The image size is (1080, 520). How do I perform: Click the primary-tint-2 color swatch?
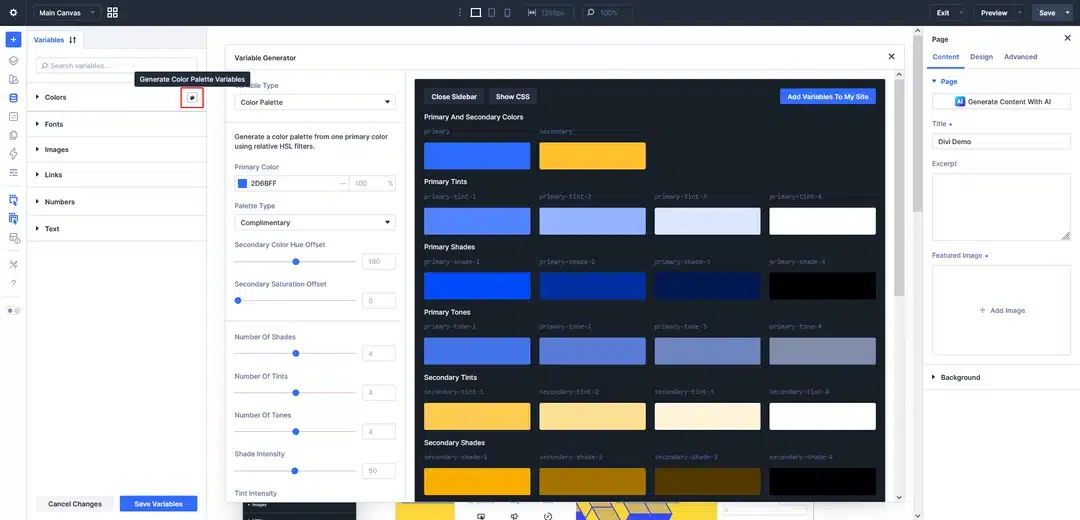[x=592, y=221]
